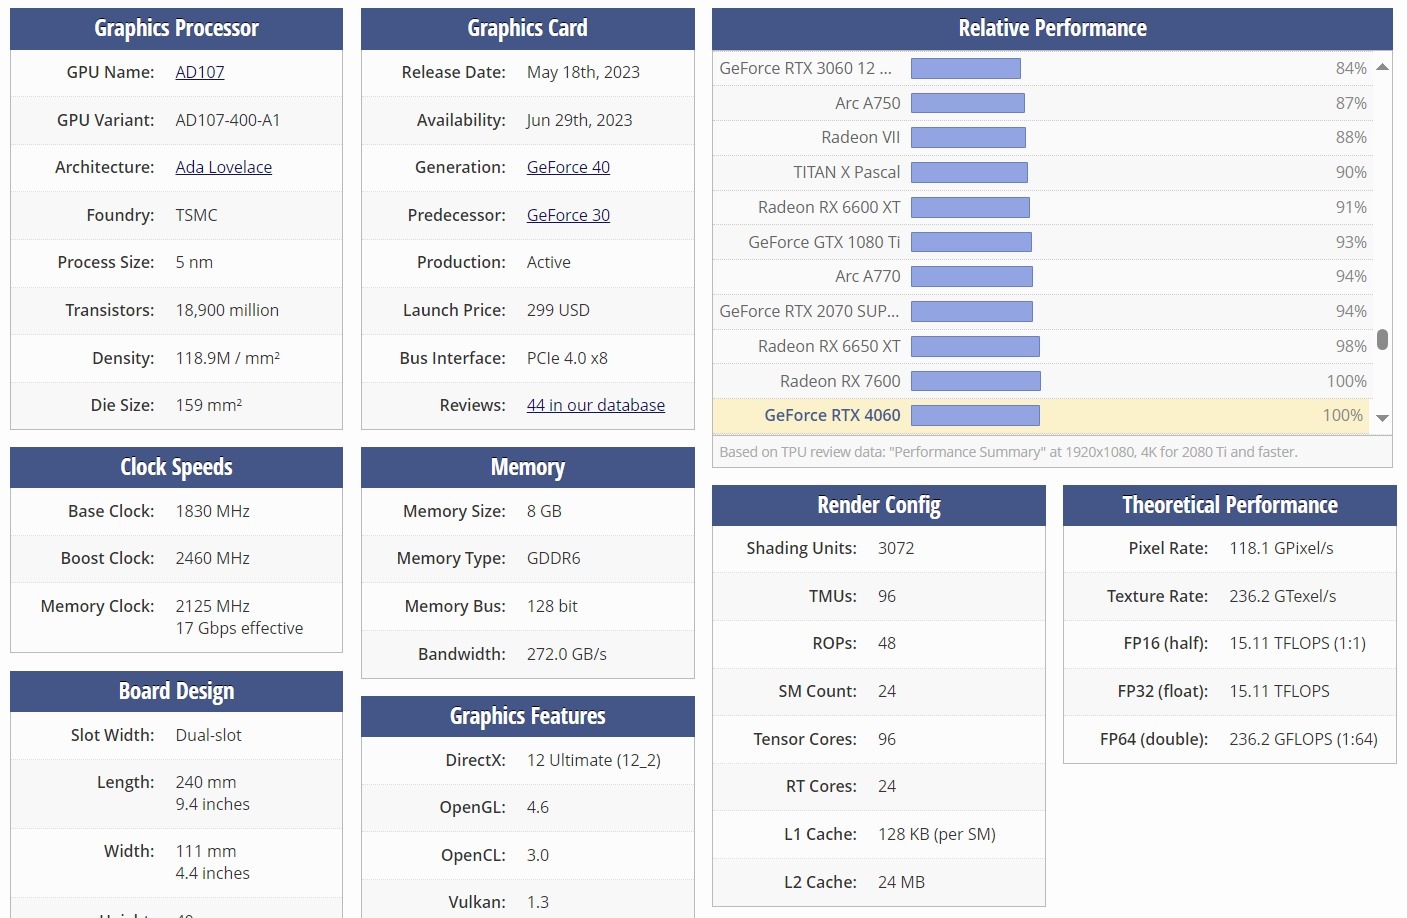Click the Relative Performance scrollbar thumb
Screen dimensions: 1407x918
1382,340
